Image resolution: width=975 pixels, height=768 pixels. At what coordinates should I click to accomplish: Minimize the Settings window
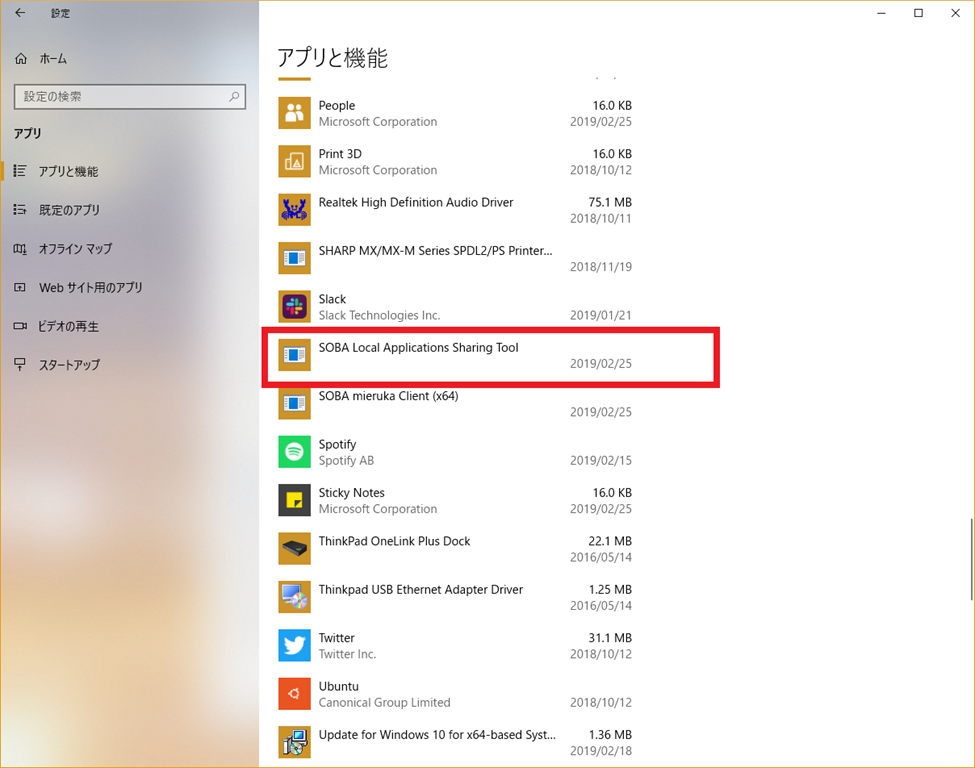881,13
